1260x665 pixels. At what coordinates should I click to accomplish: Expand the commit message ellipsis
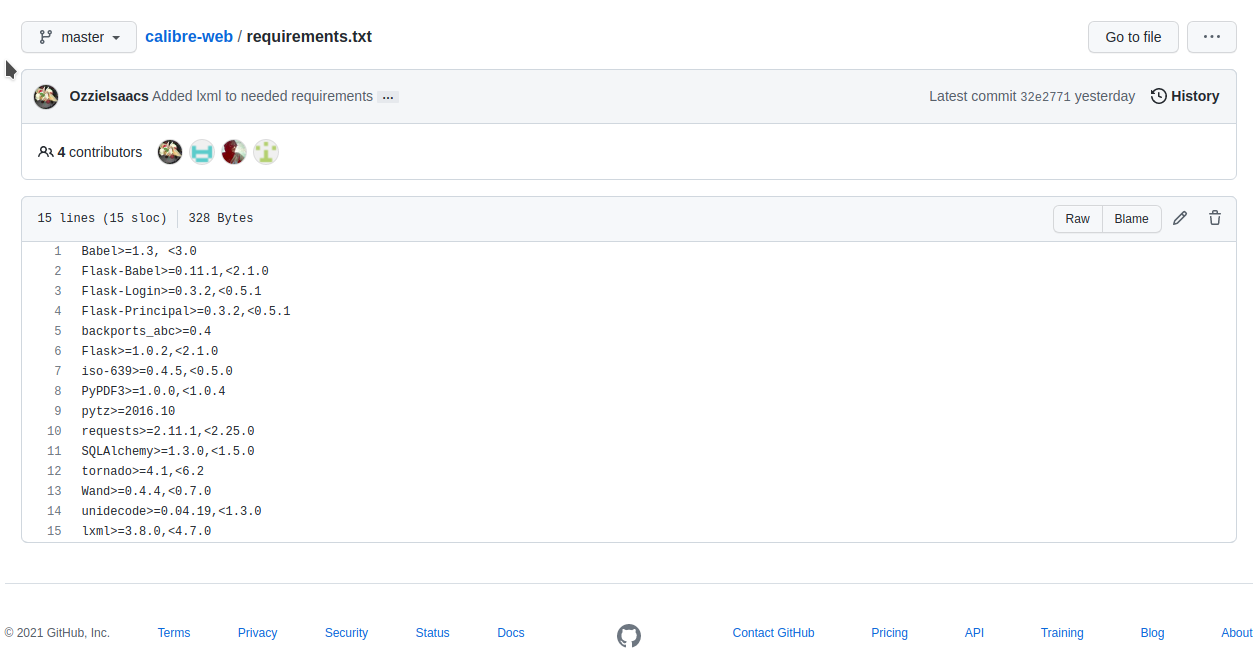[388, 97]
